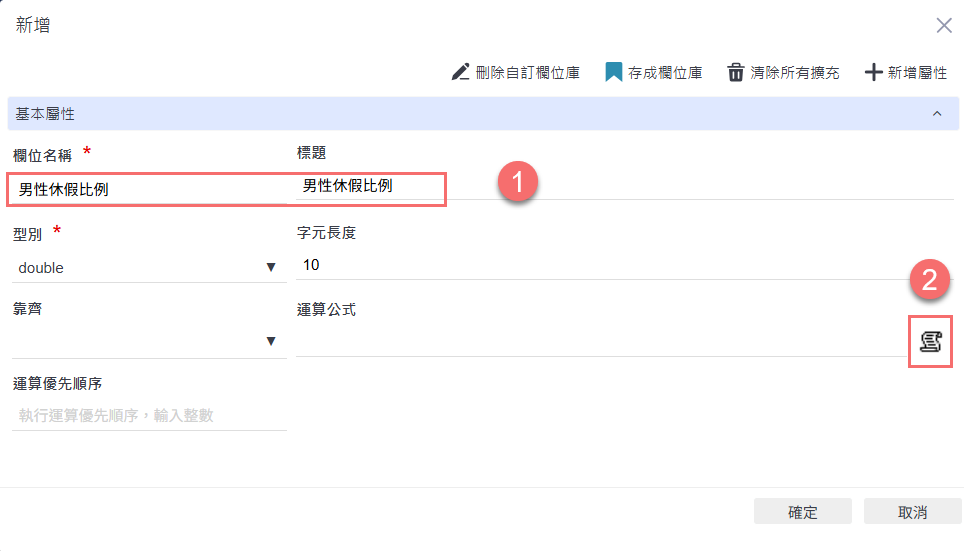
Task: Close the 新增 dialog with the X
Action: [943, 26]
